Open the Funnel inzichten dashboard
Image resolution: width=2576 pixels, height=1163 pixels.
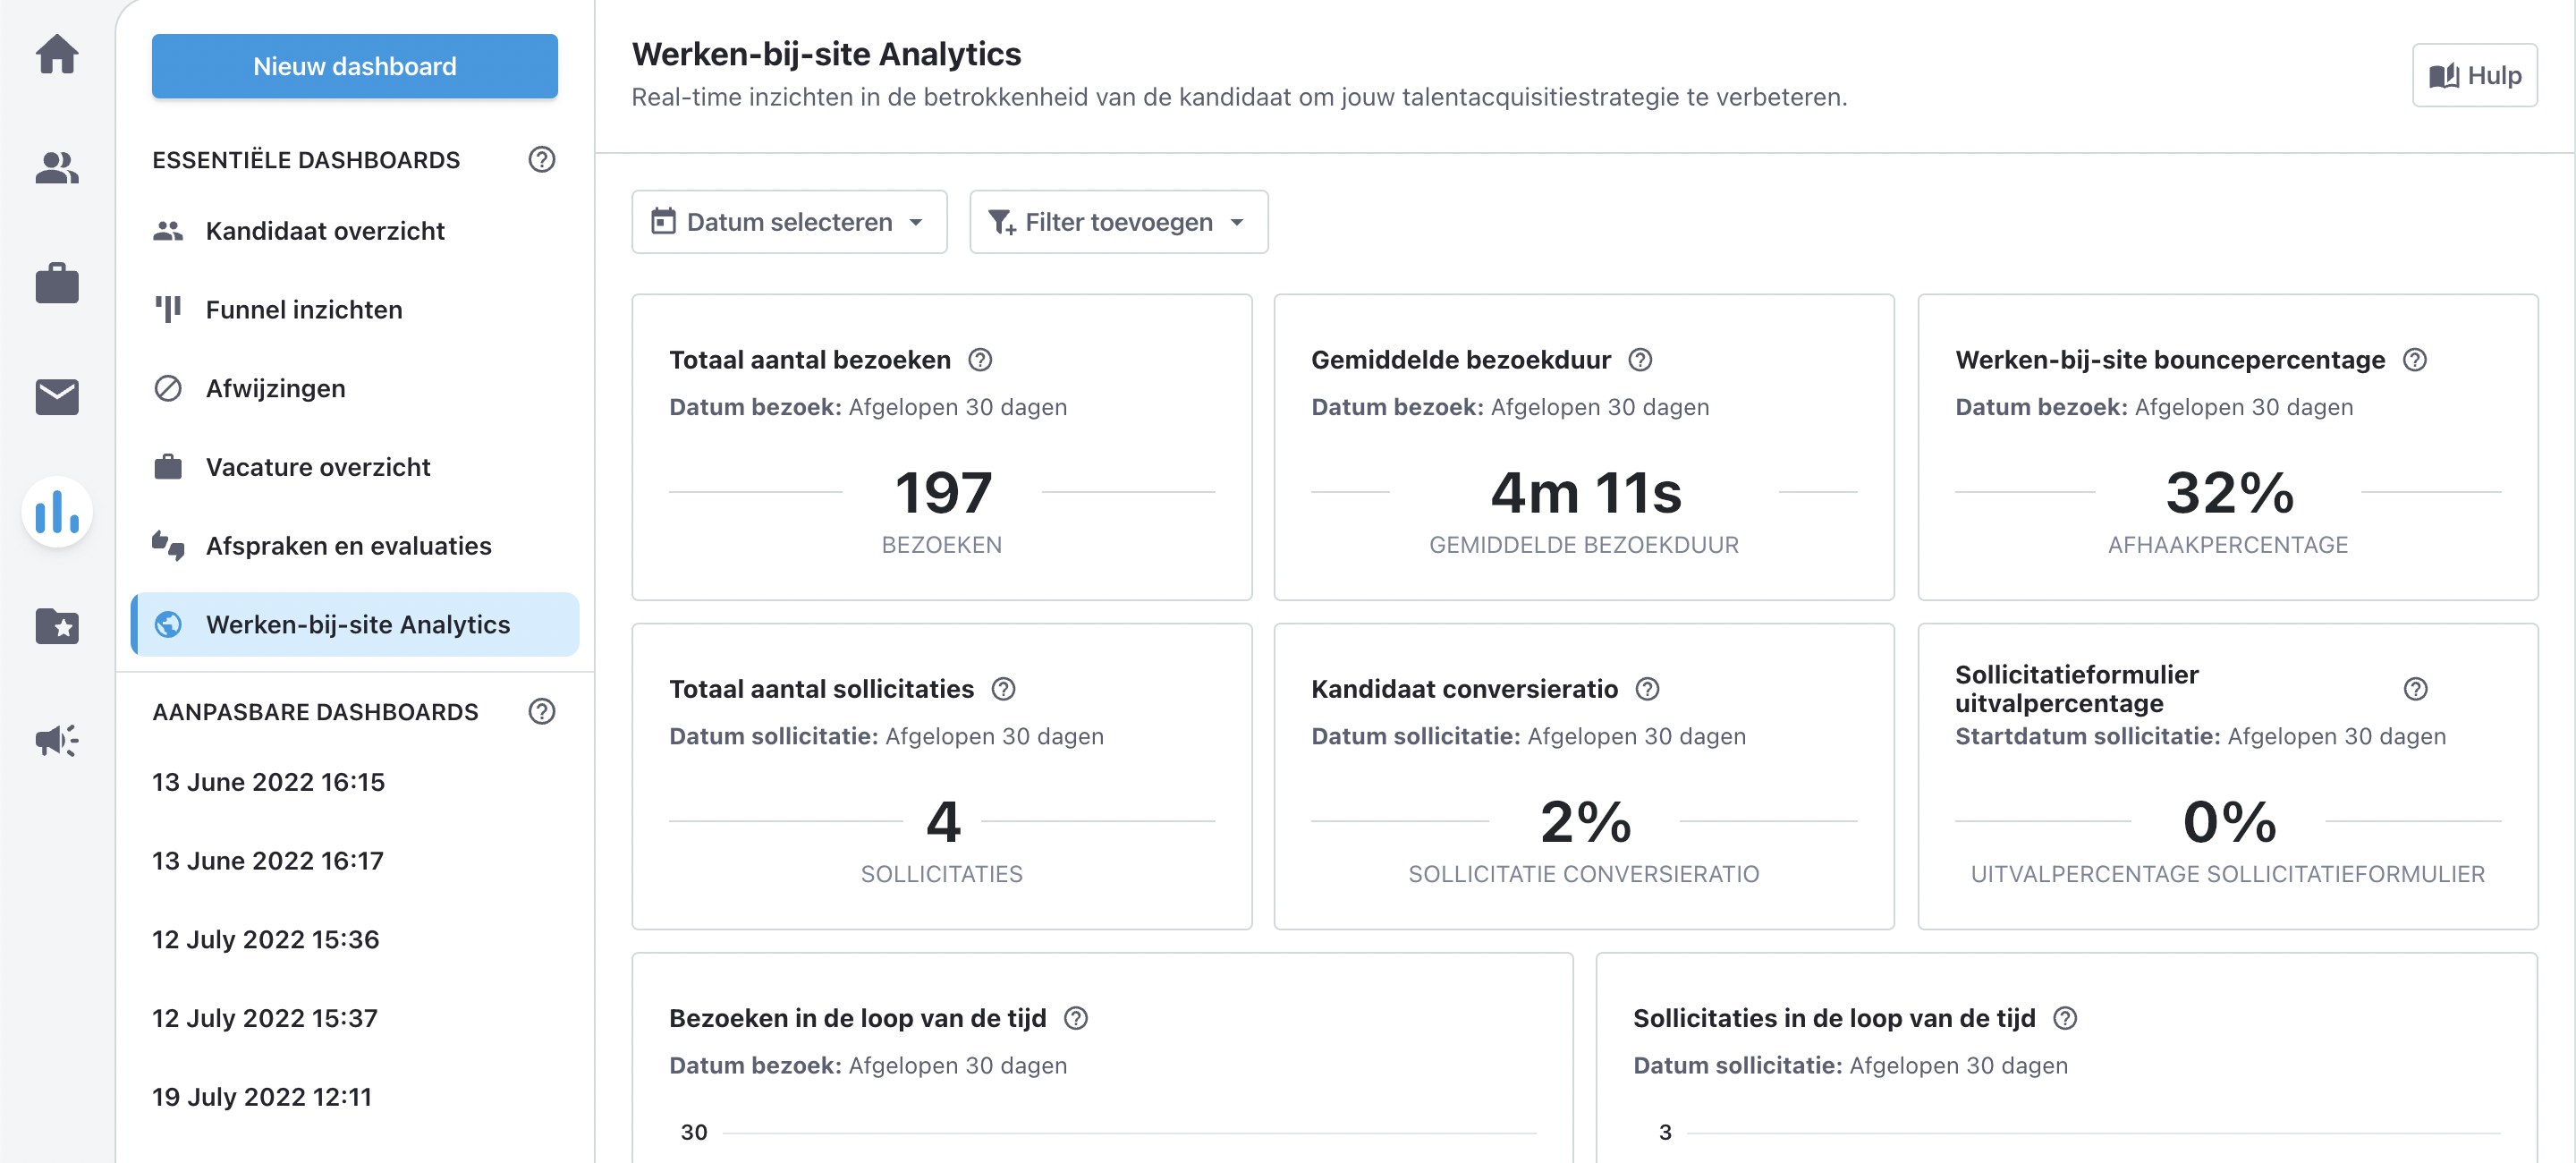[x=303, y=309]
